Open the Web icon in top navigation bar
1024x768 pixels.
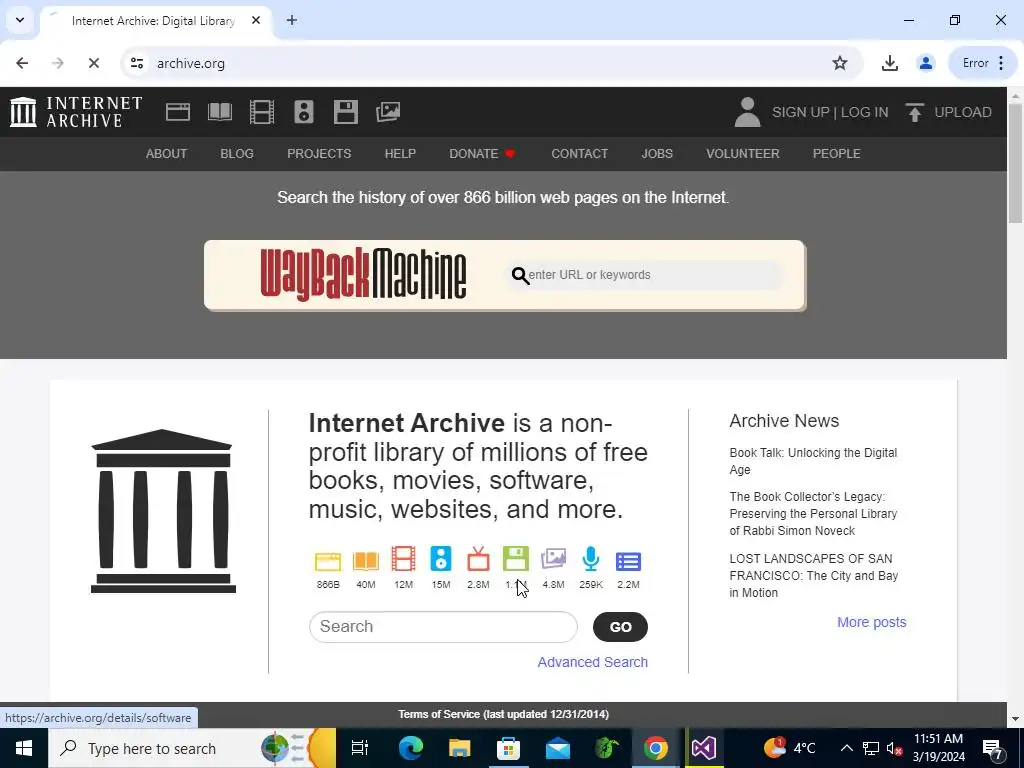click(x=178, y=112)
